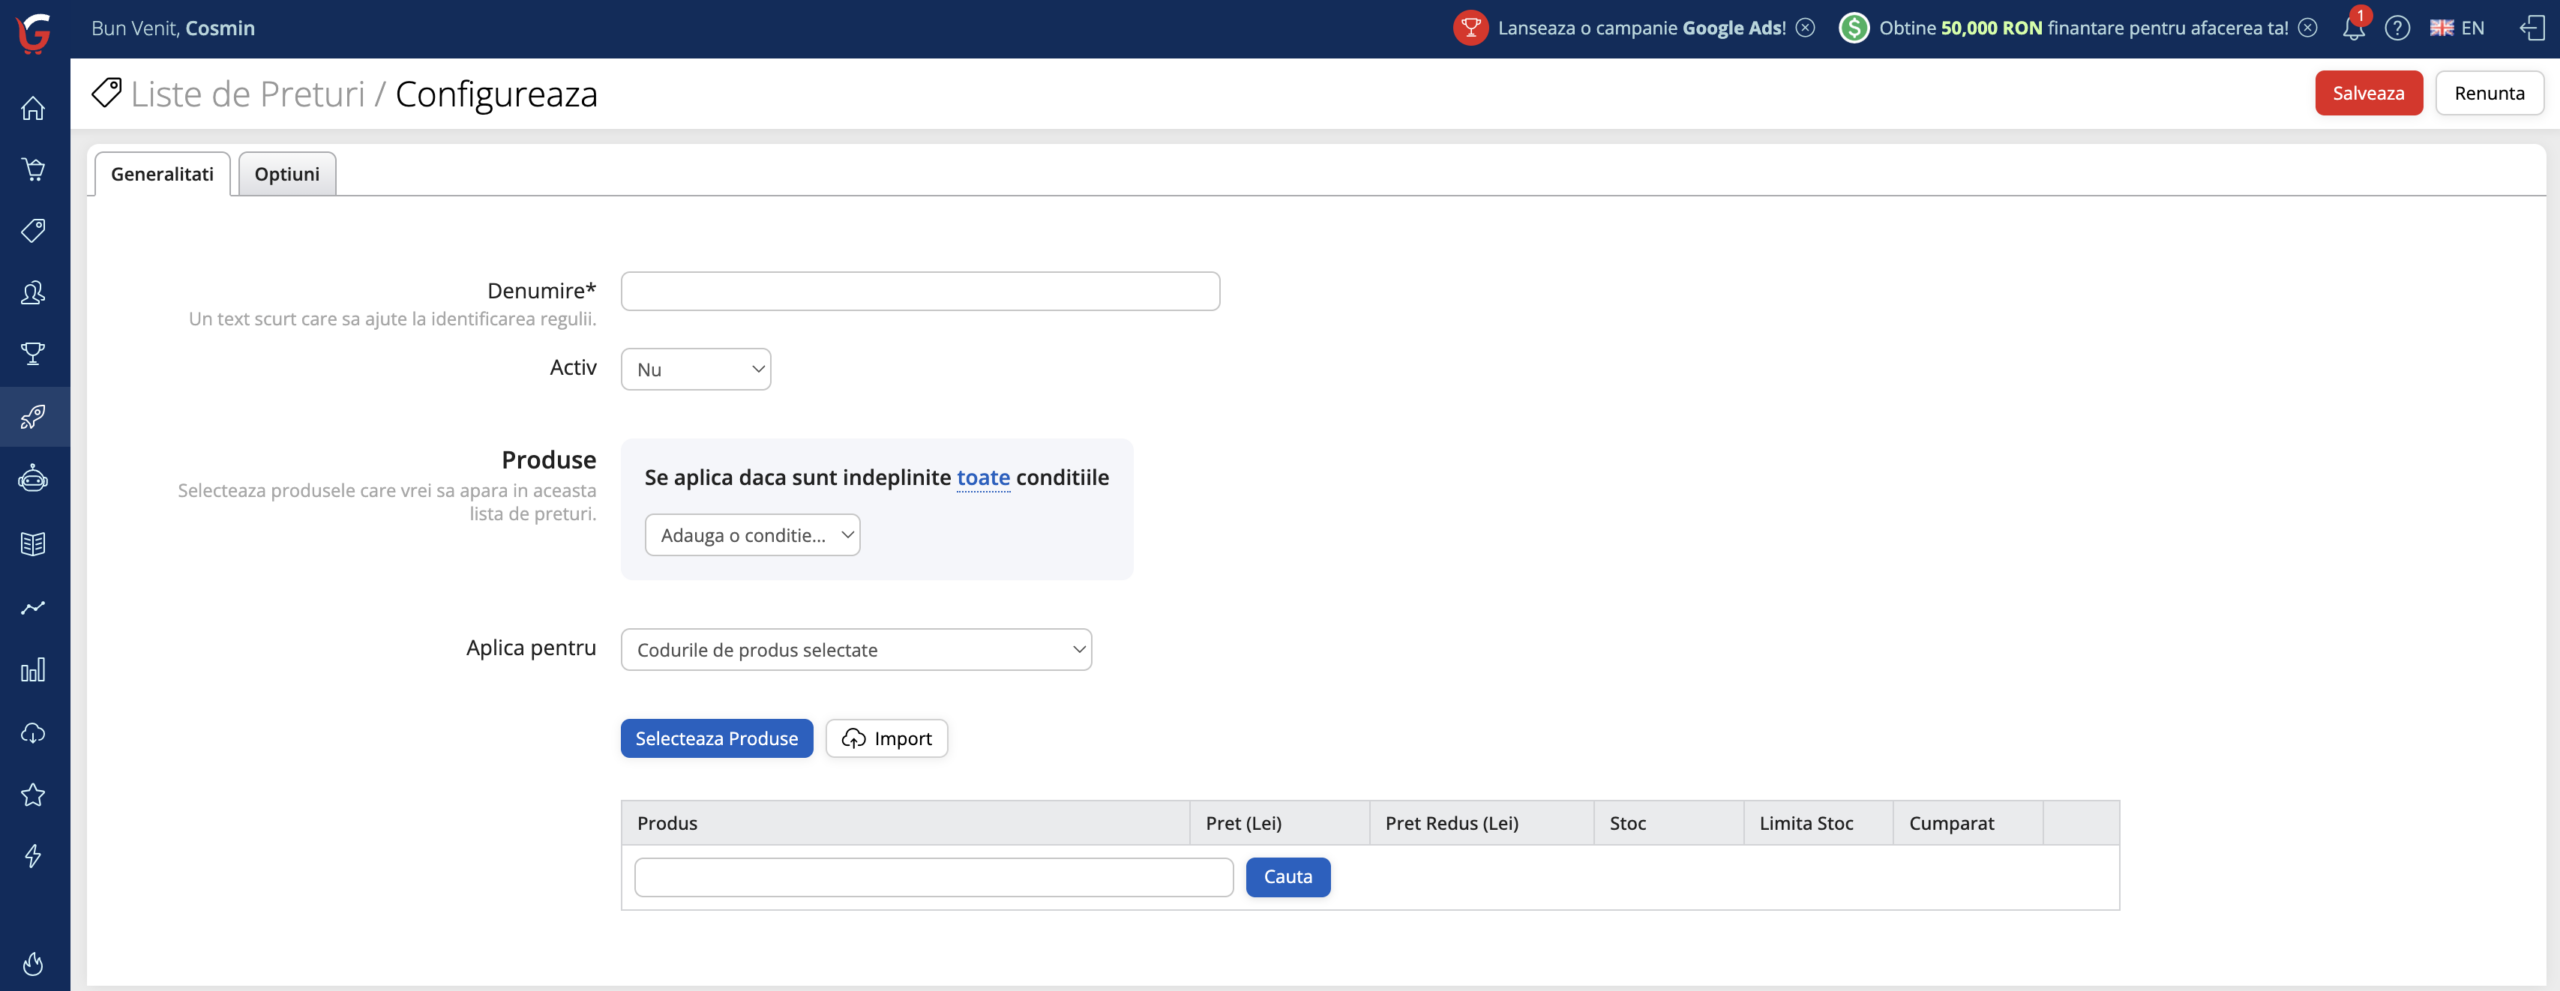Click the Liste de Preturi breadcrumb
Image resolution: width=2560 pixels, height=991 pixels.
tap(248, 94)
